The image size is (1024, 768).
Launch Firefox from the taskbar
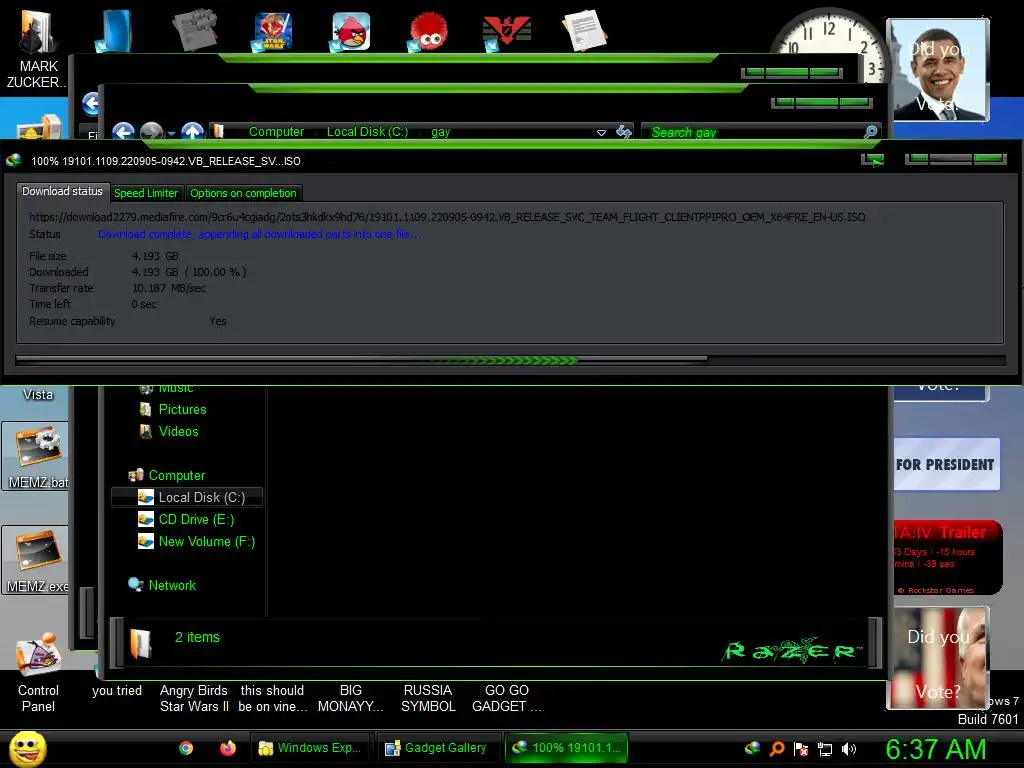(x=227, y=748)
